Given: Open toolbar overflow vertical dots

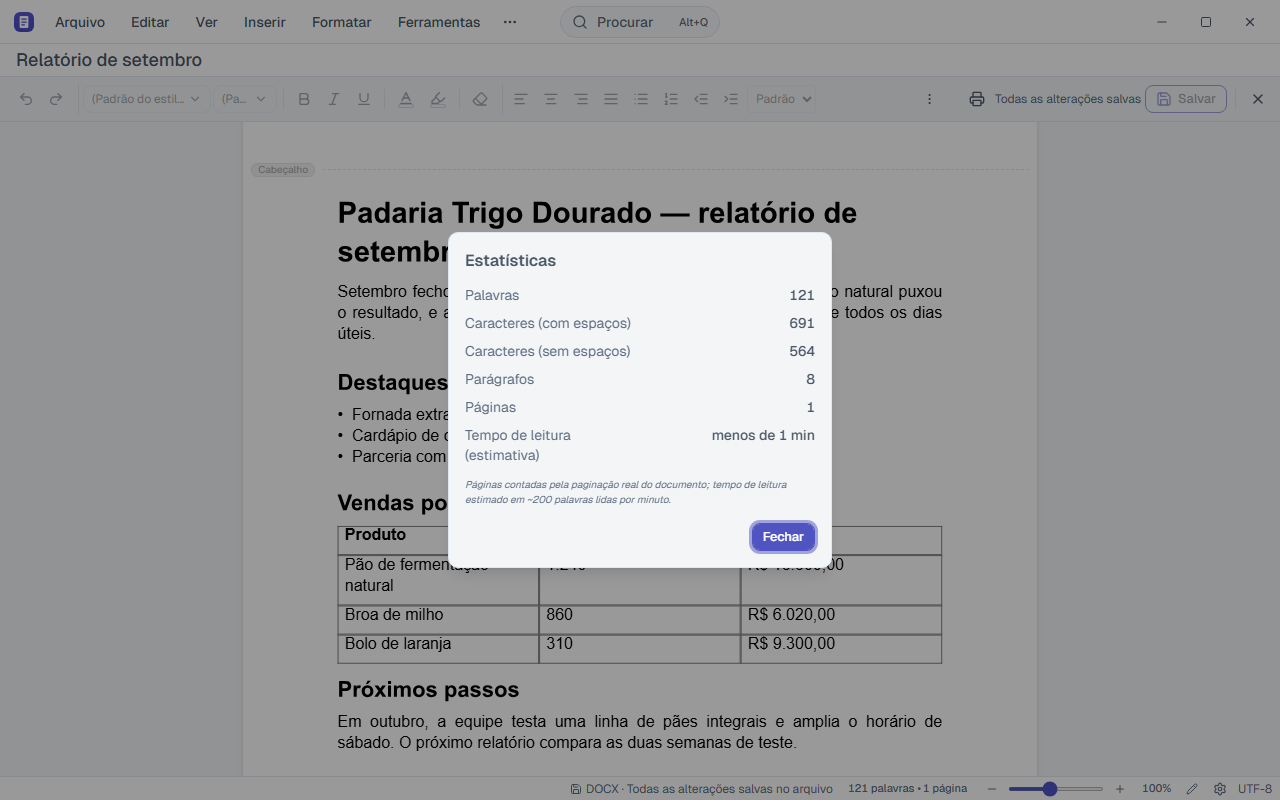Looking at the screenshot, I should [x=929, y=99].
